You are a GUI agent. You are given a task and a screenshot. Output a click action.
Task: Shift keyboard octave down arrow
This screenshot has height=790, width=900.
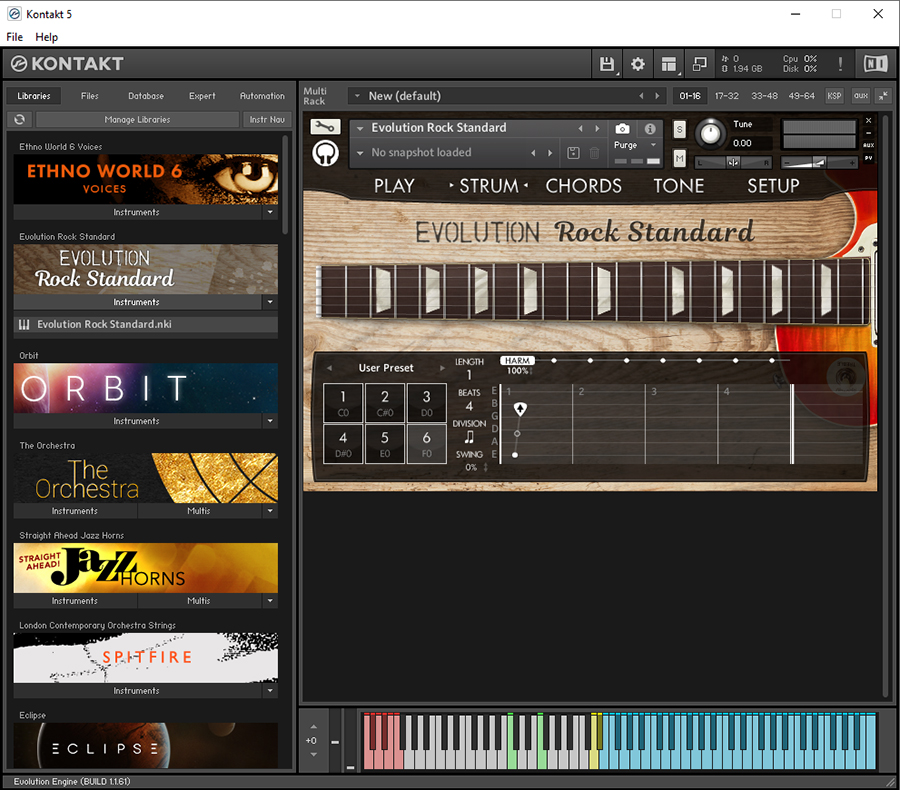[313, 754]
